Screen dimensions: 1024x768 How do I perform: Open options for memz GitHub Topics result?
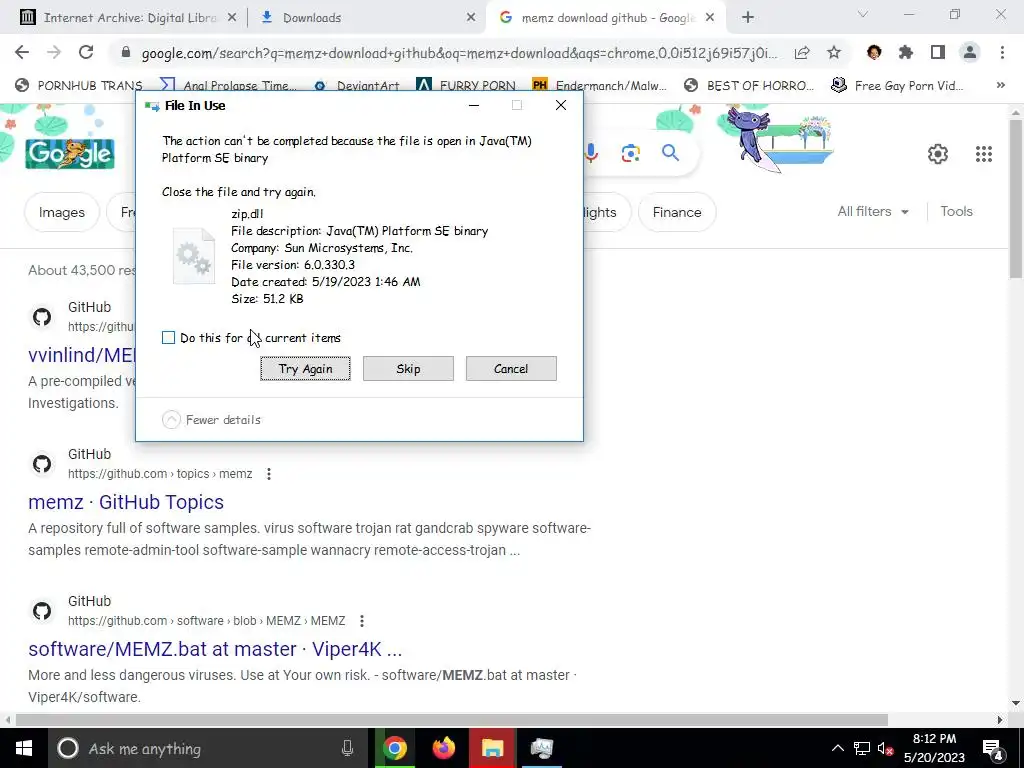click(268, 474)
